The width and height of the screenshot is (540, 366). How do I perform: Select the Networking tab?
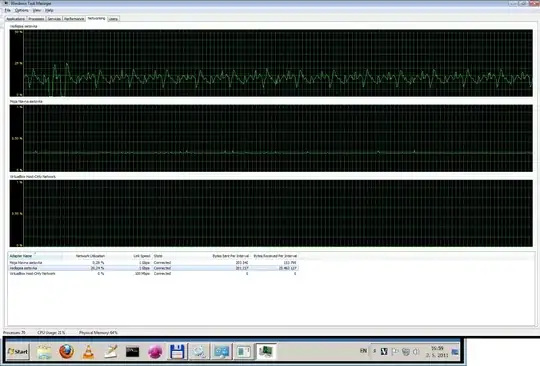coord(96,18)
